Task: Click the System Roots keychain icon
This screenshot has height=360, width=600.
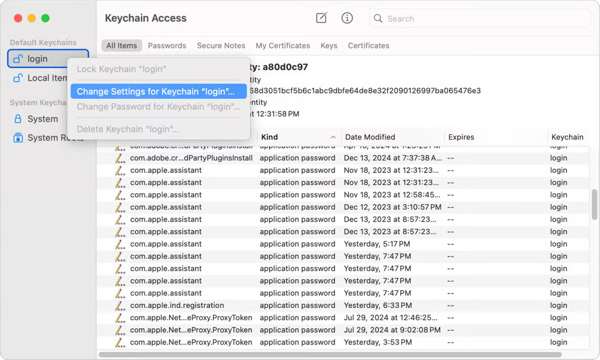Action: pyautogui.click(x=18, y=138)
